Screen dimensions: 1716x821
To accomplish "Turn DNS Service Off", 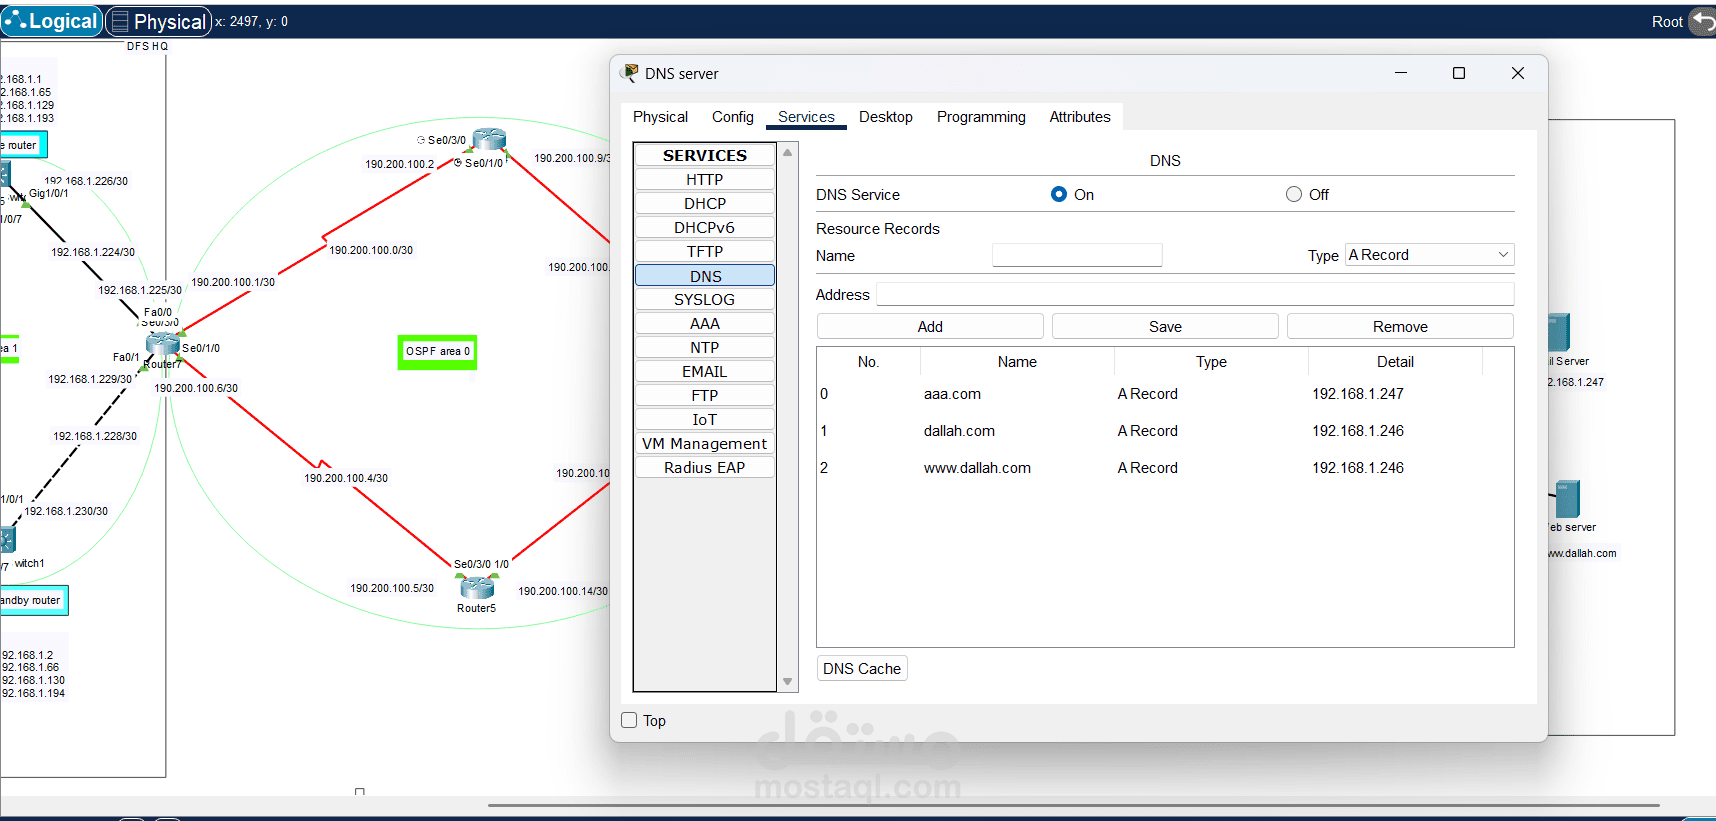I will coord(1294,194).
